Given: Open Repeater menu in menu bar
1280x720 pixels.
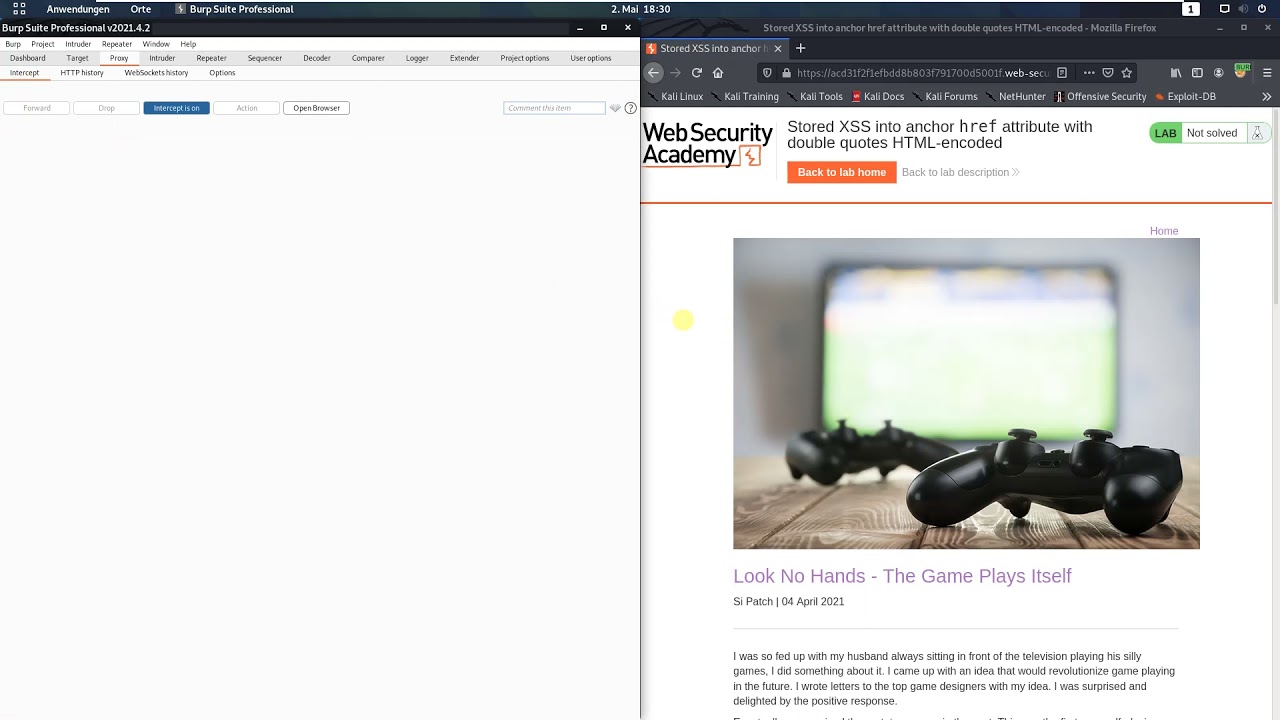Looking at the screenshot, I should 117,44.
